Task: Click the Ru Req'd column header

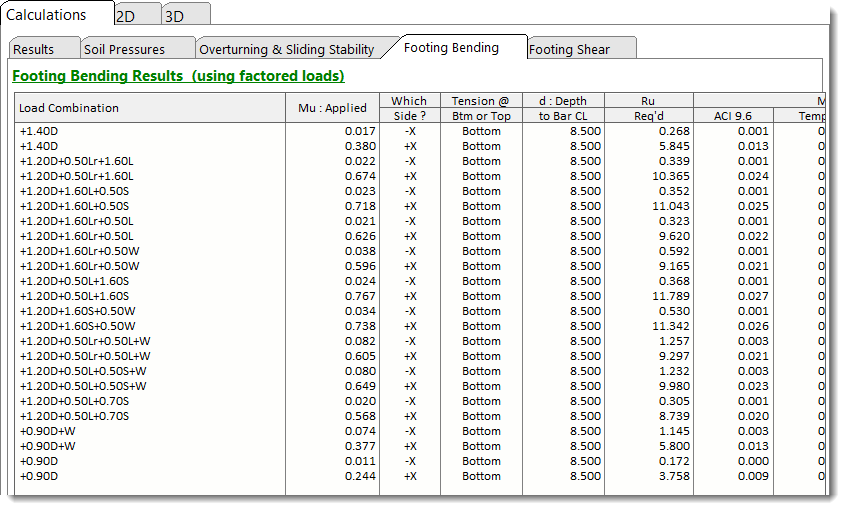Action: (648, 108)
